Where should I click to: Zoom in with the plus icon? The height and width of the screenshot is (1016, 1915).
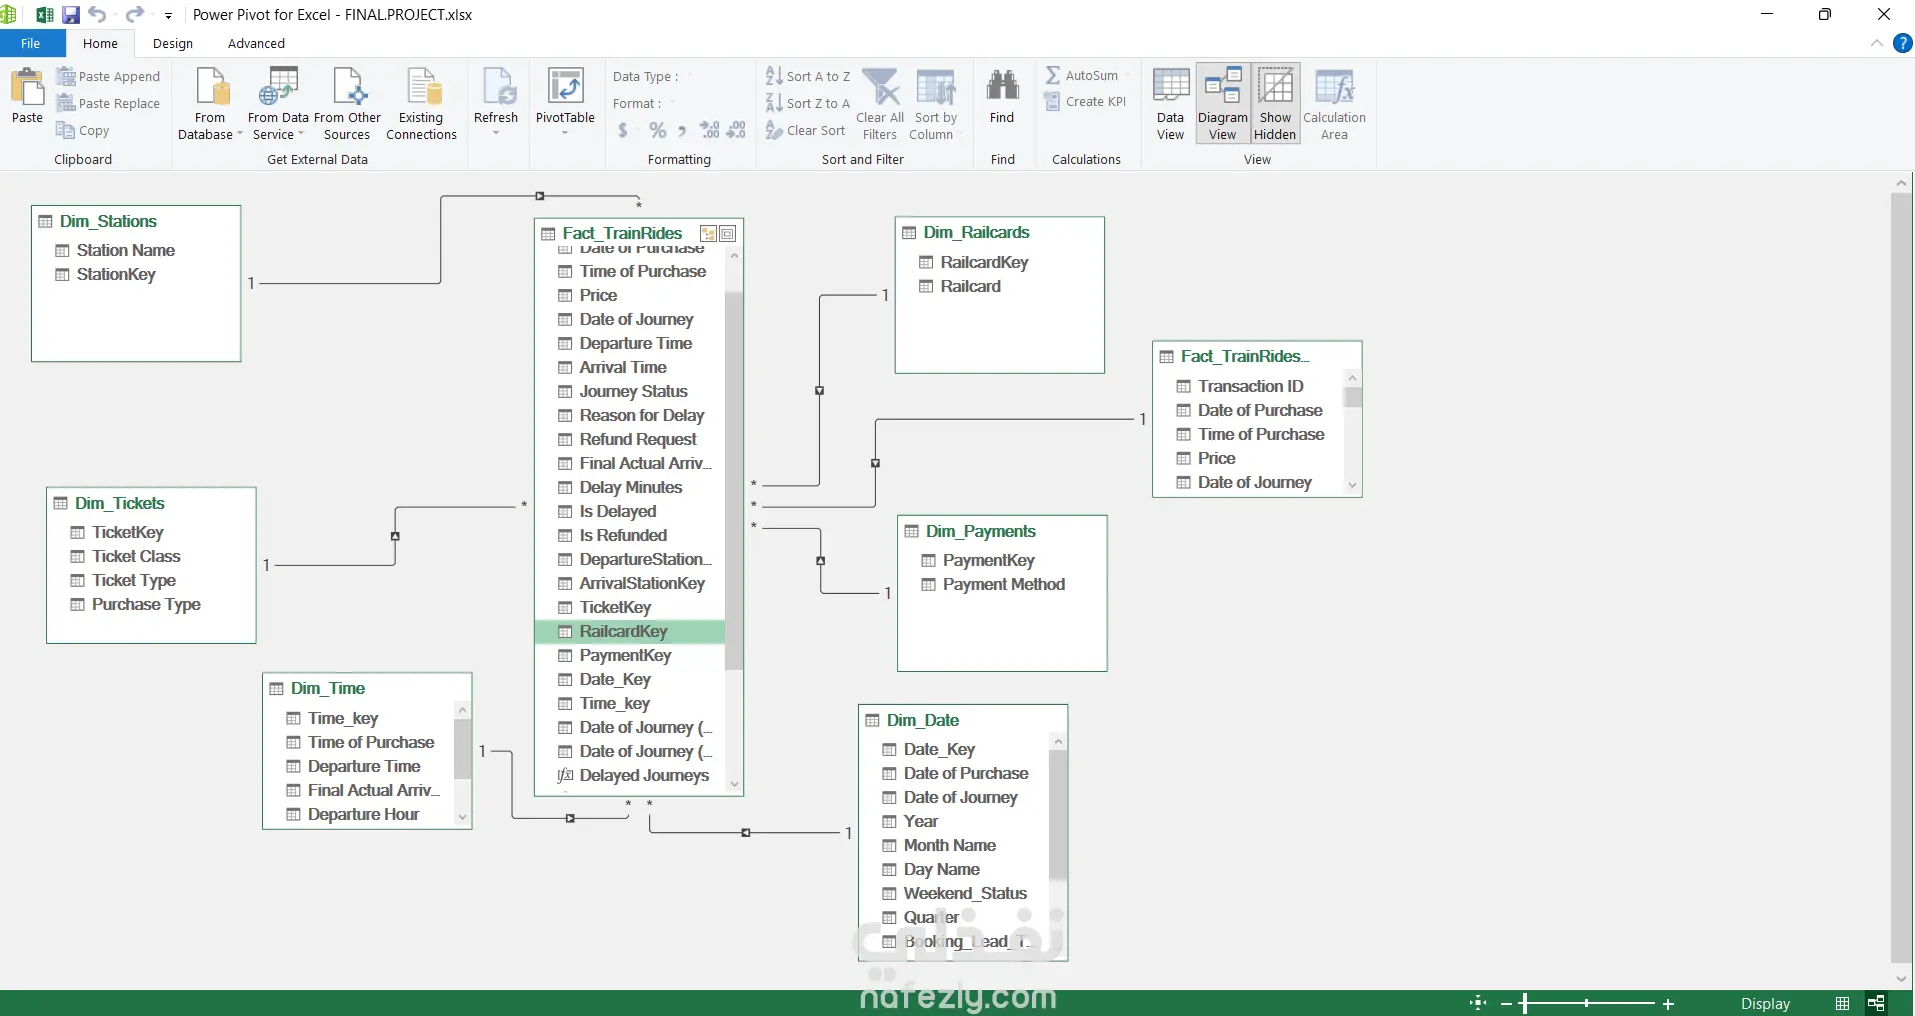pos(1668,1004)
